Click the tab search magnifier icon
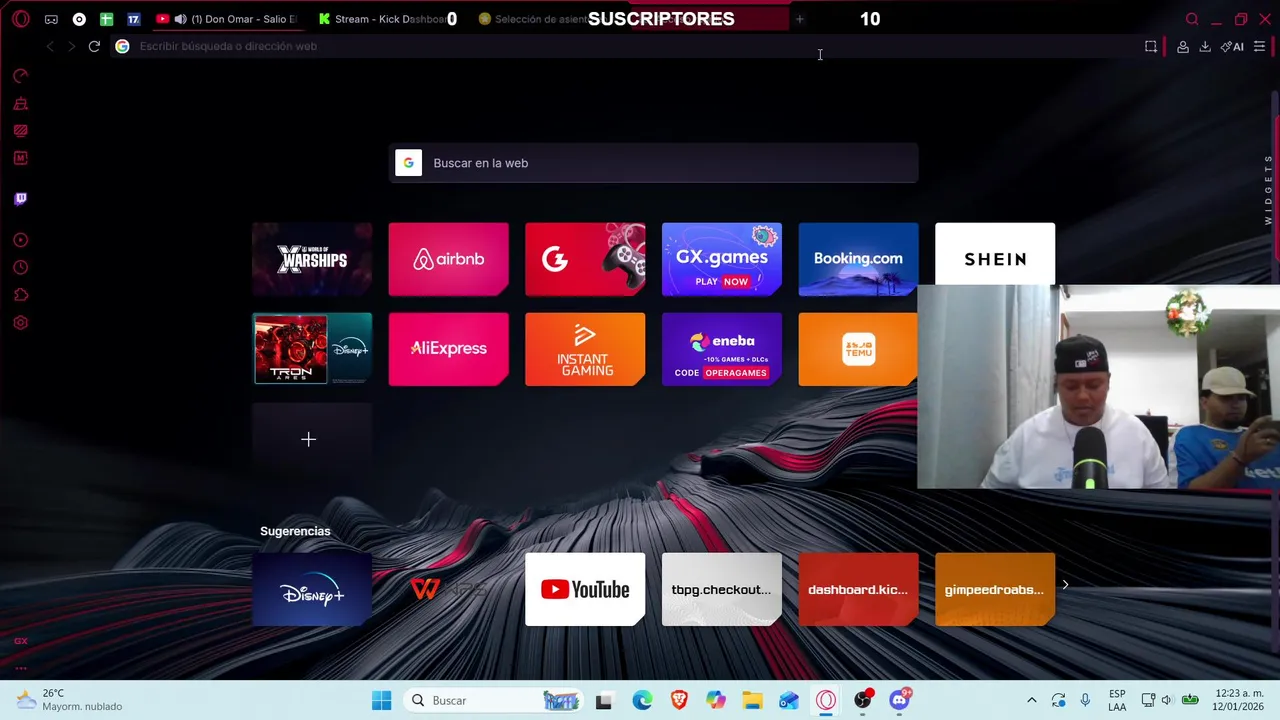 pyautogui.click(x=1192, y=19)
